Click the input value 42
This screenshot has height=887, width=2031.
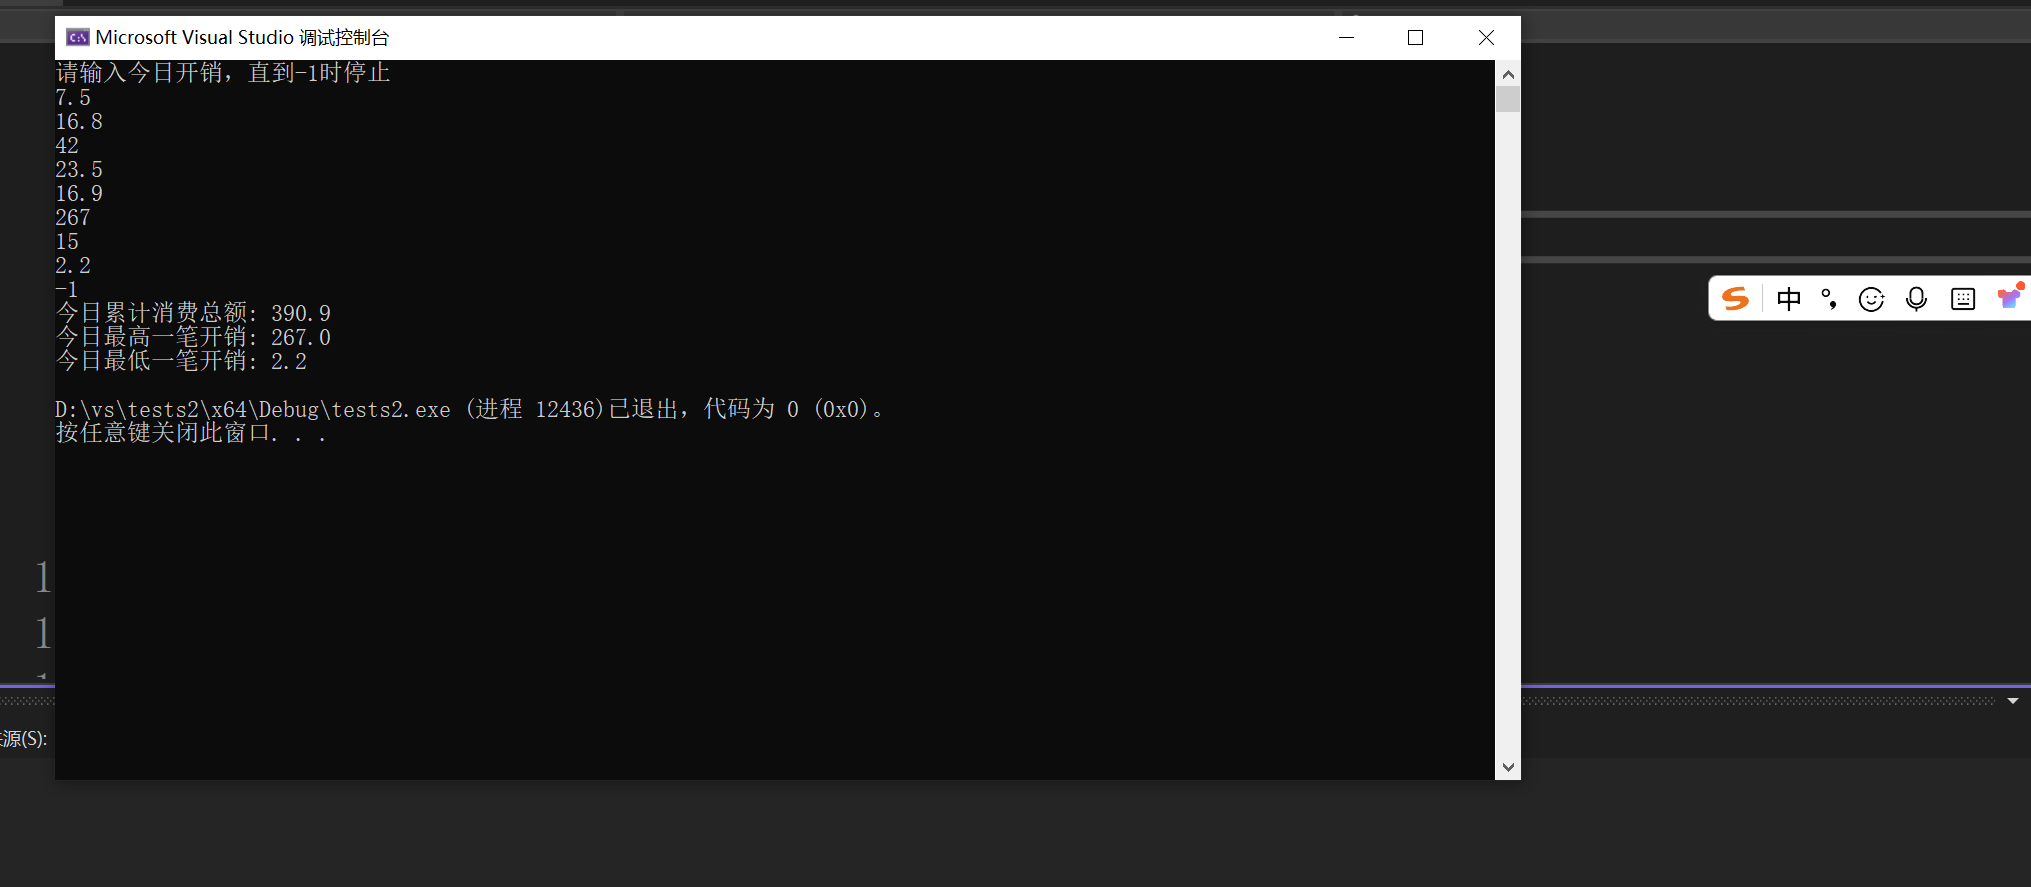coord(67,146)
